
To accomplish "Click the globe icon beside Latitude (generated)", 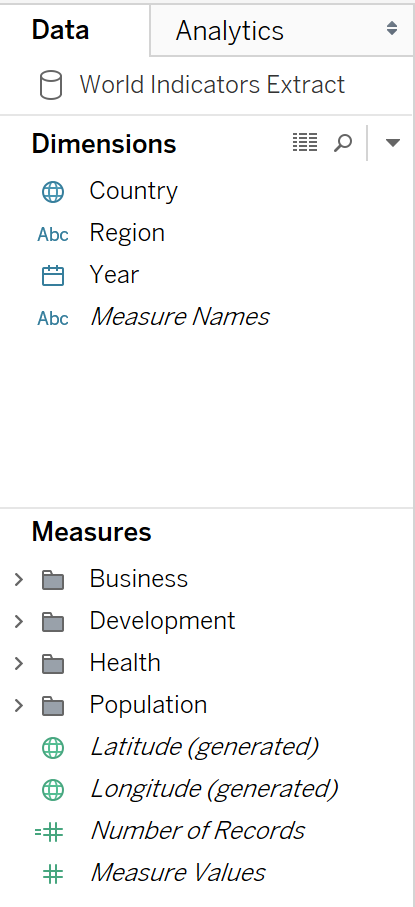I will 53,748.
